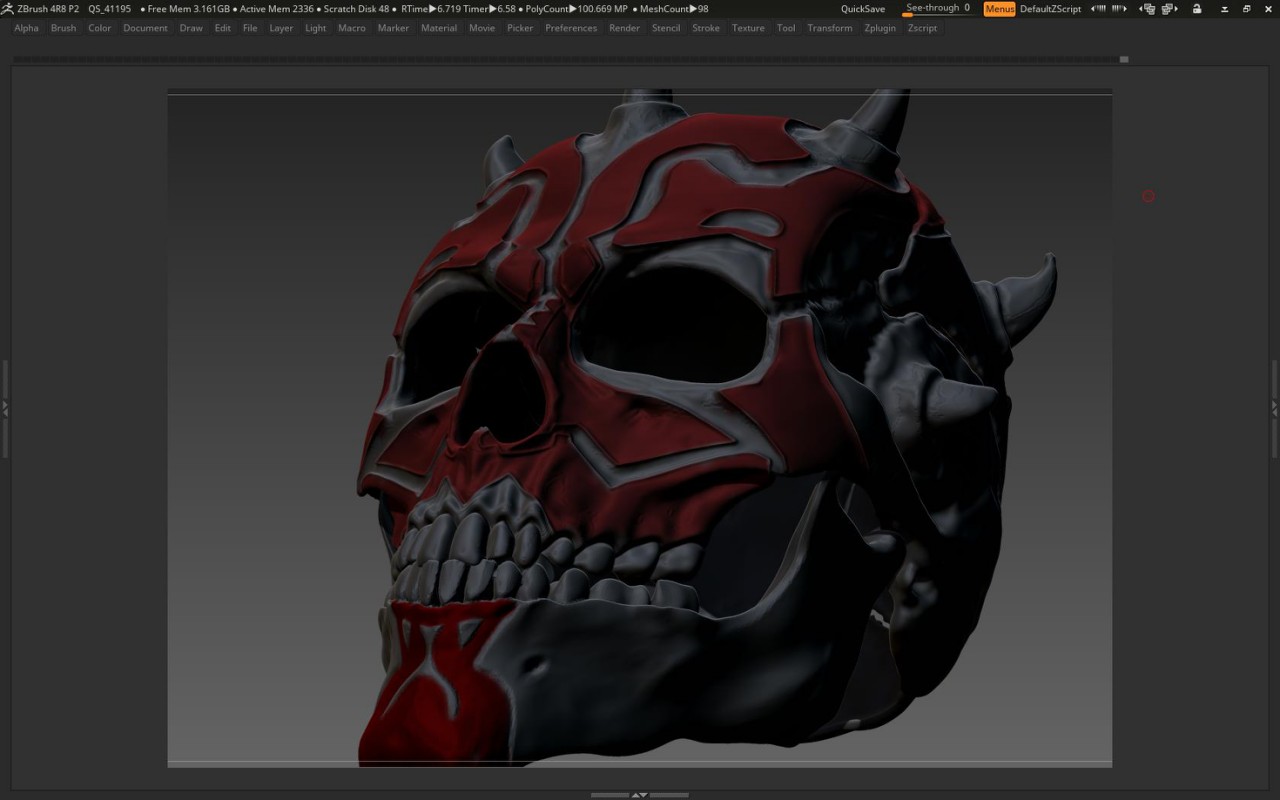
Task: Click the QuickSave button
Action: point(863,9)
